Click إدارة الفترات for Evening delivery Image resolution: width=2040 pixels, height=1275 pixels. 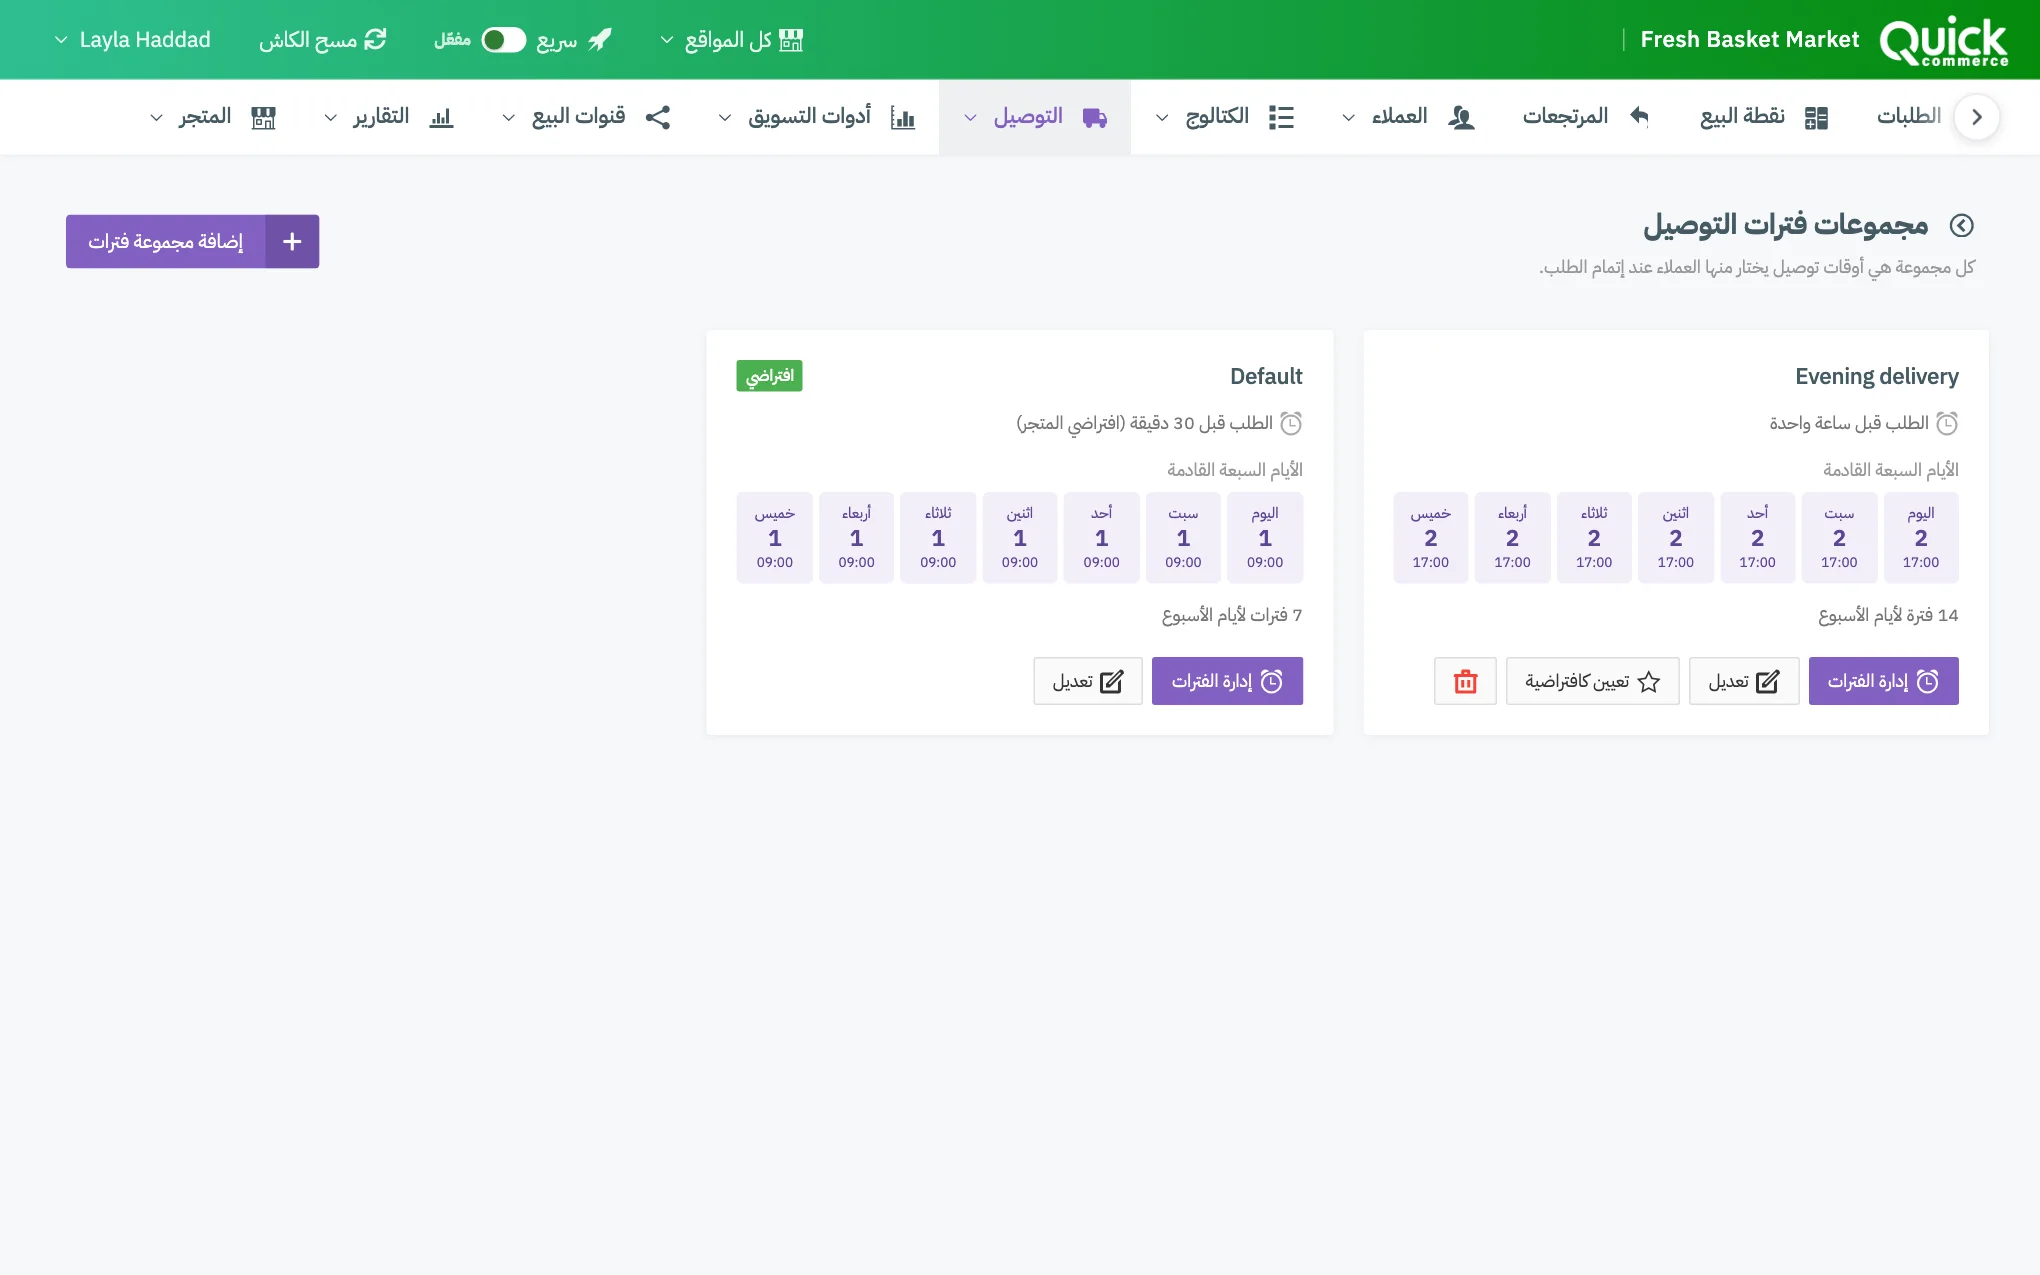[1883, 681]
